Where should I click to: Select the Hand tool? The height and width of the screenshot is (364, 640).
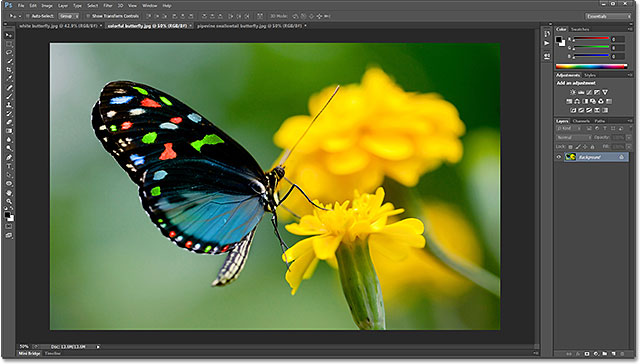tap(9, 193)
